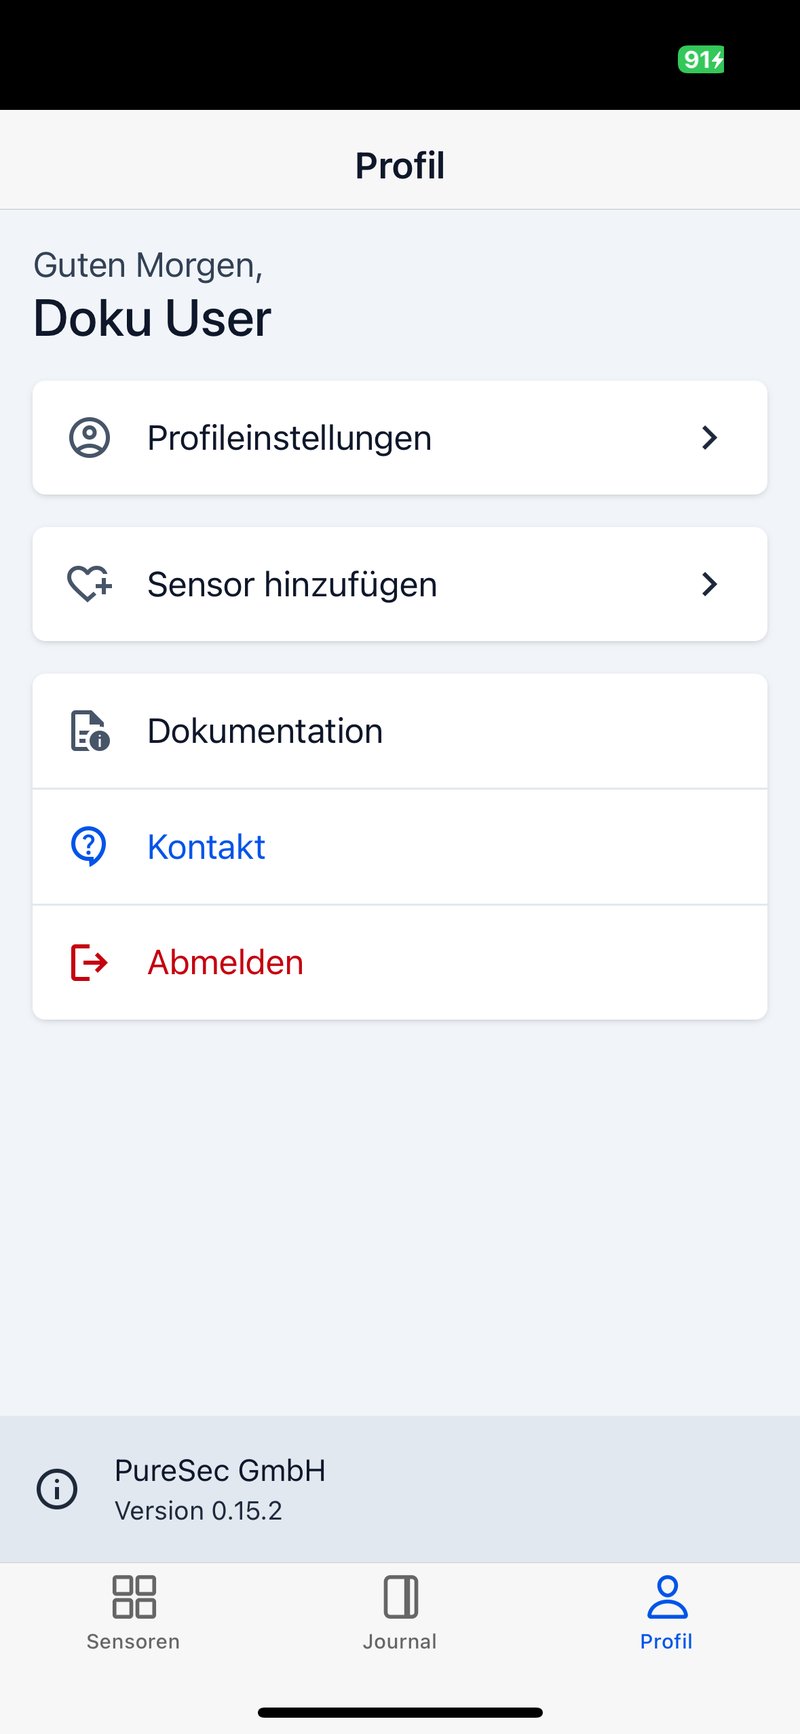Tap the red logout arrow icon
The width and height of the screenshot is (800, 1734).
point(89,962)
